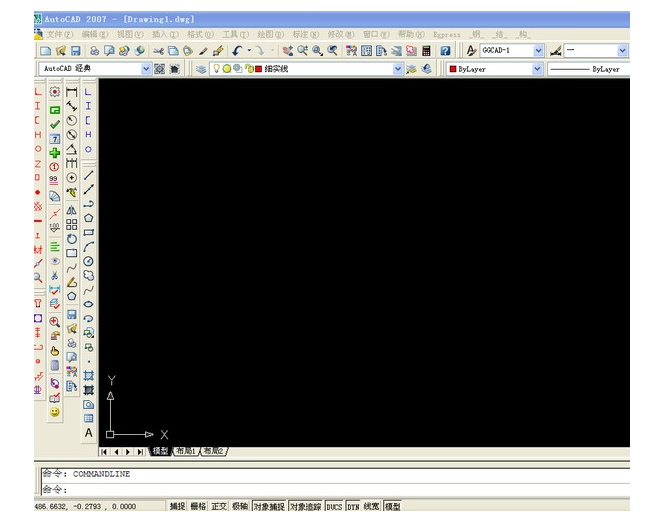Select the Polygon draw tool
Viewport: 656px width, 516px height.
point(88,218)
